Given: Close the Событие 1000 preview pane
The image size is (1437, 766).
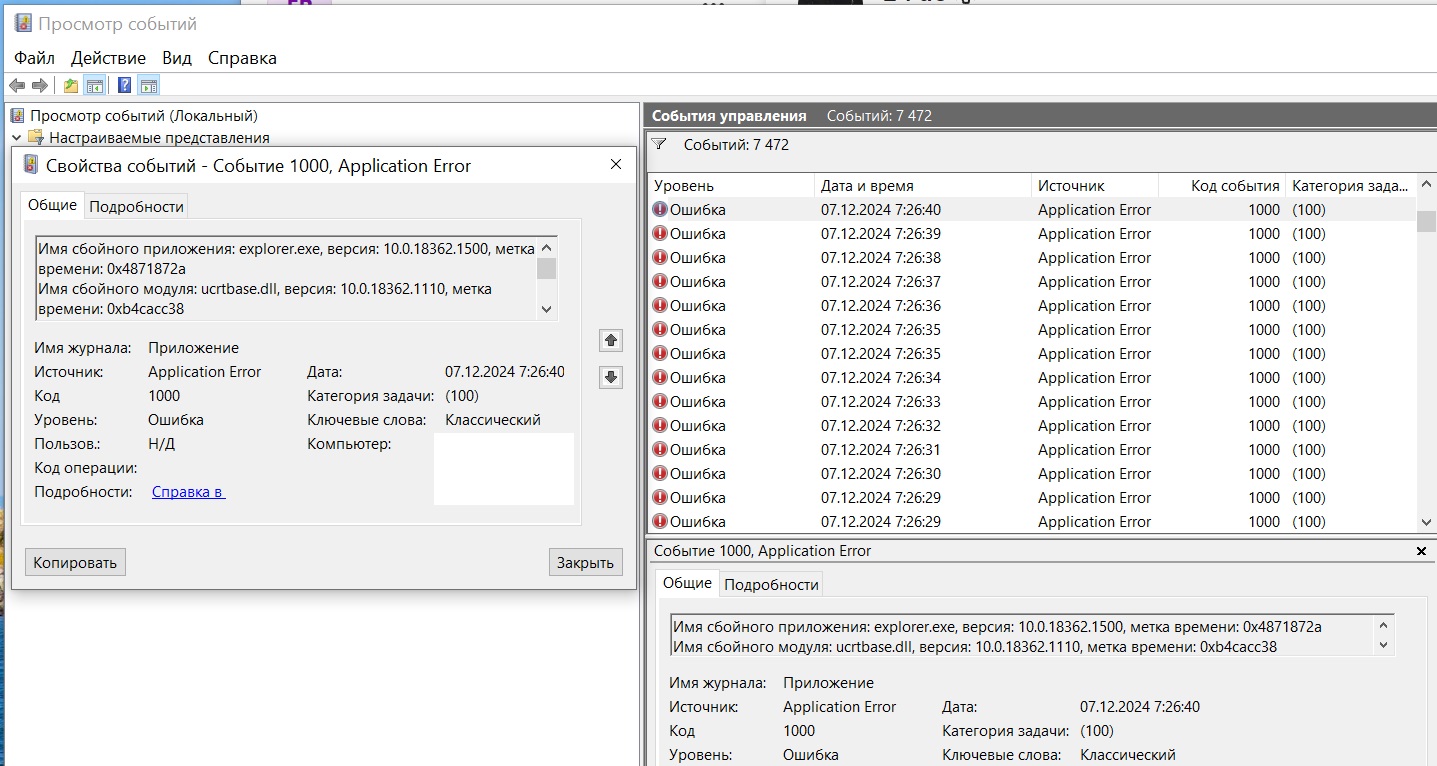Looking at the screenshot, I should point(1421,551).
